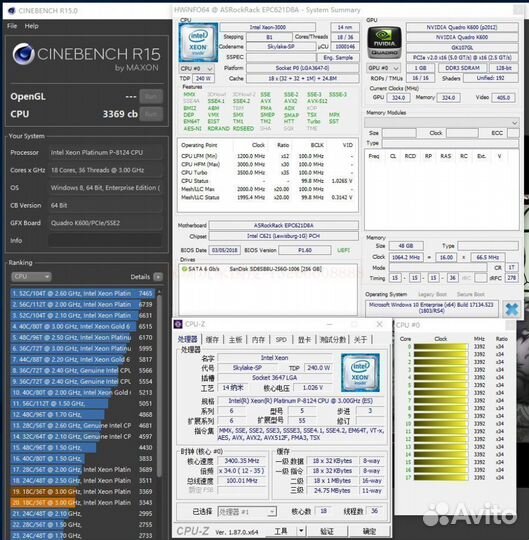
Task: Select ranking row 4 40C/80T Xeon Gold
Action: tap(83, 326)
